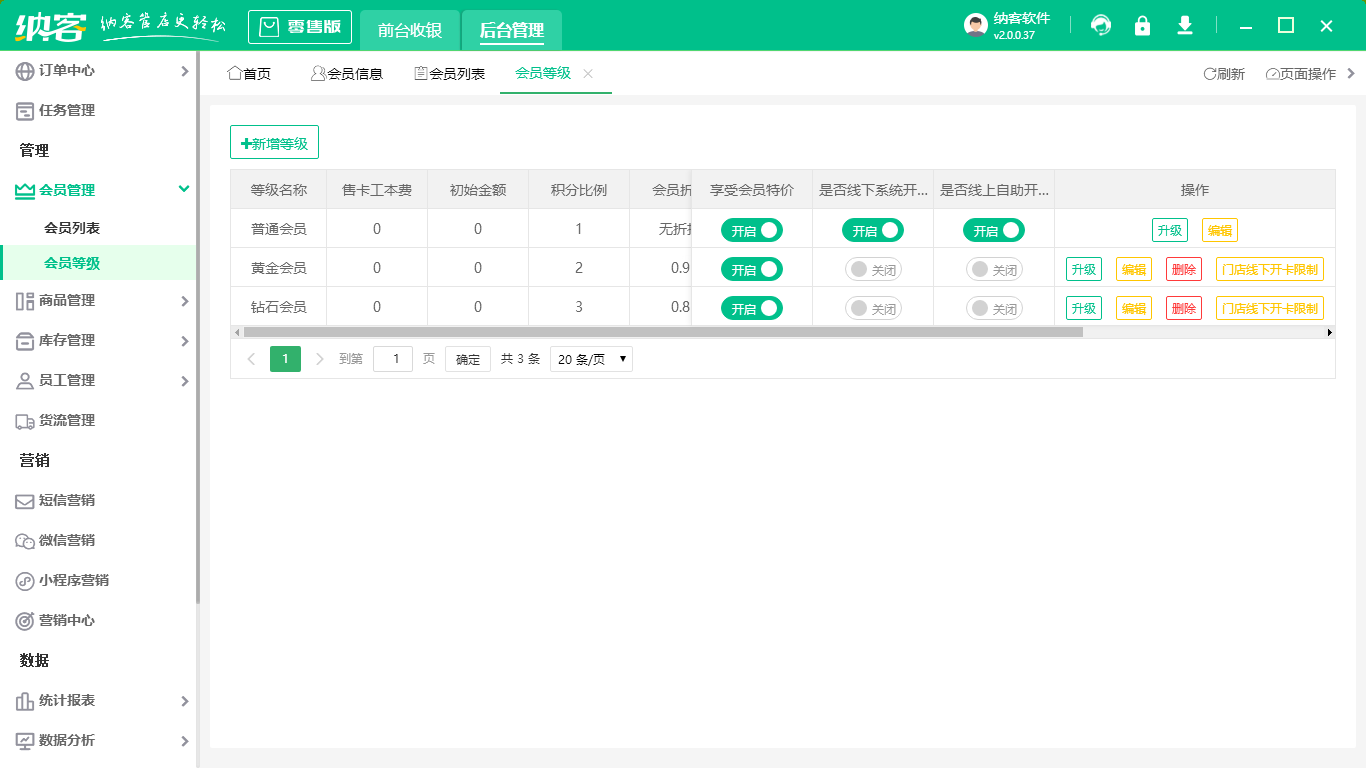Open 小程序营销 in the sidebar
Viewport: 1366px width, 768px height.
click(75, 580)
